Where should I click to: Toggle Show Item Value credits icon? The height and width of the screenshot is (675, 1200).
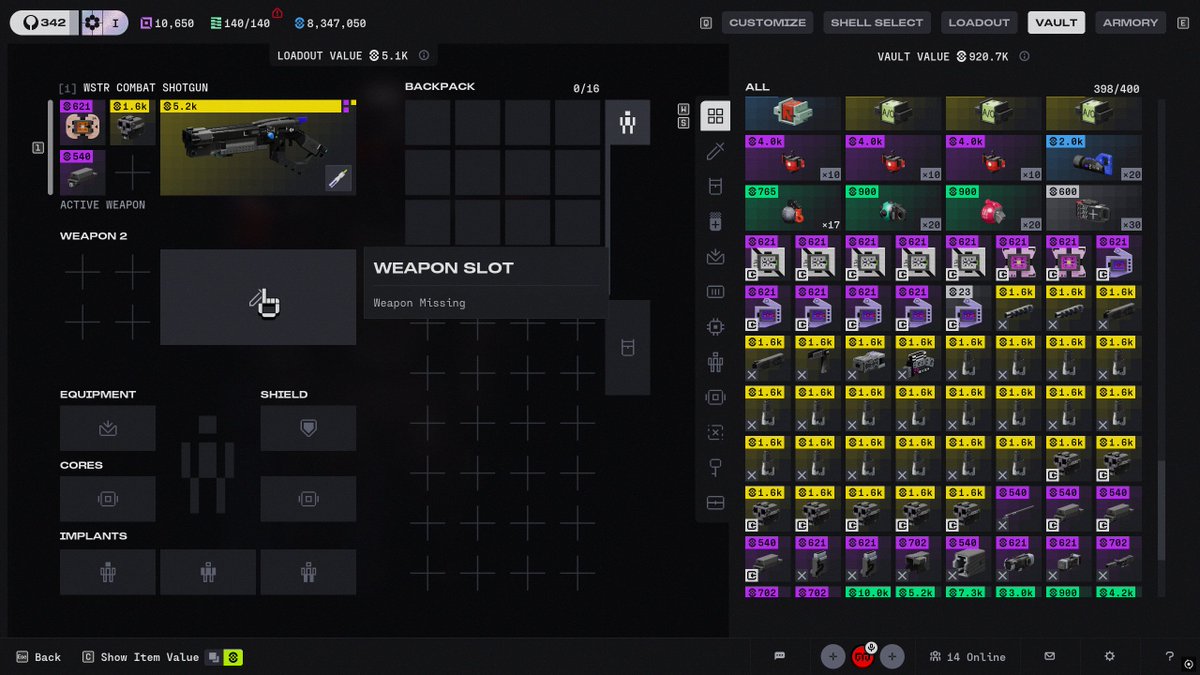click(233, 657)
